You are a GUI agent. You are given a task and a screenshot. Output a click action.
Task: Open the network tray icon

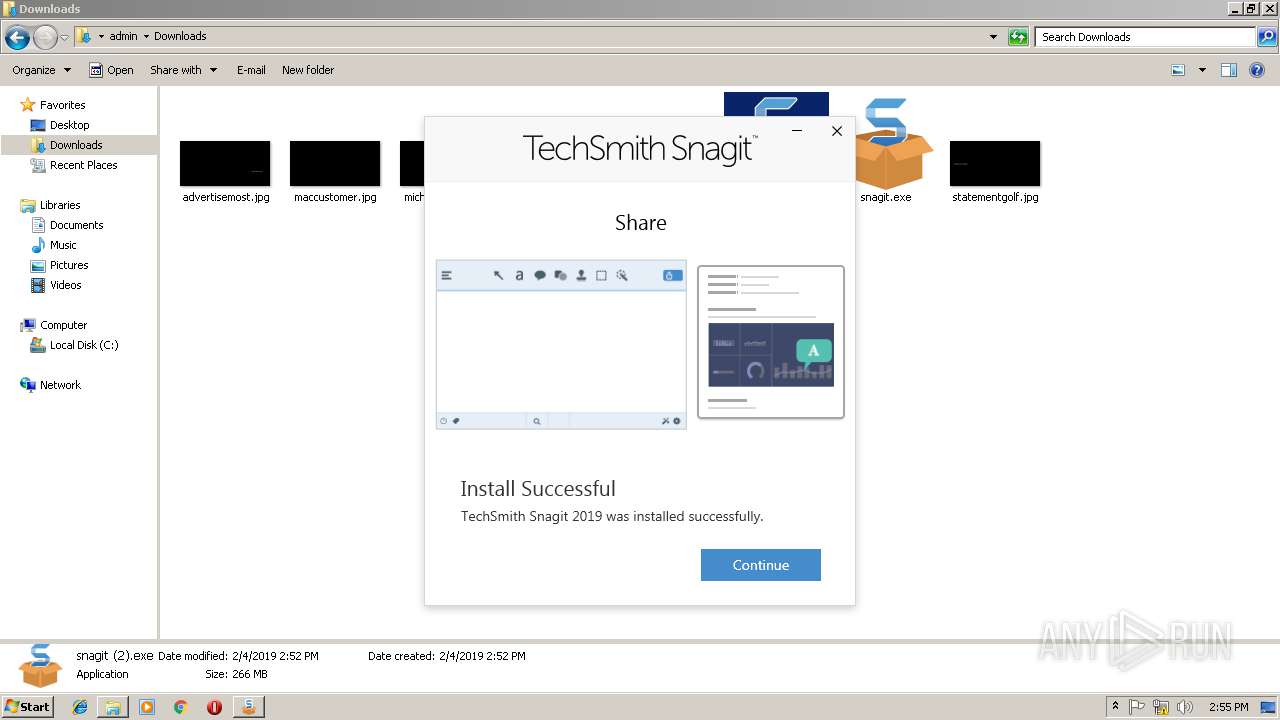[x=1161, y=707]
